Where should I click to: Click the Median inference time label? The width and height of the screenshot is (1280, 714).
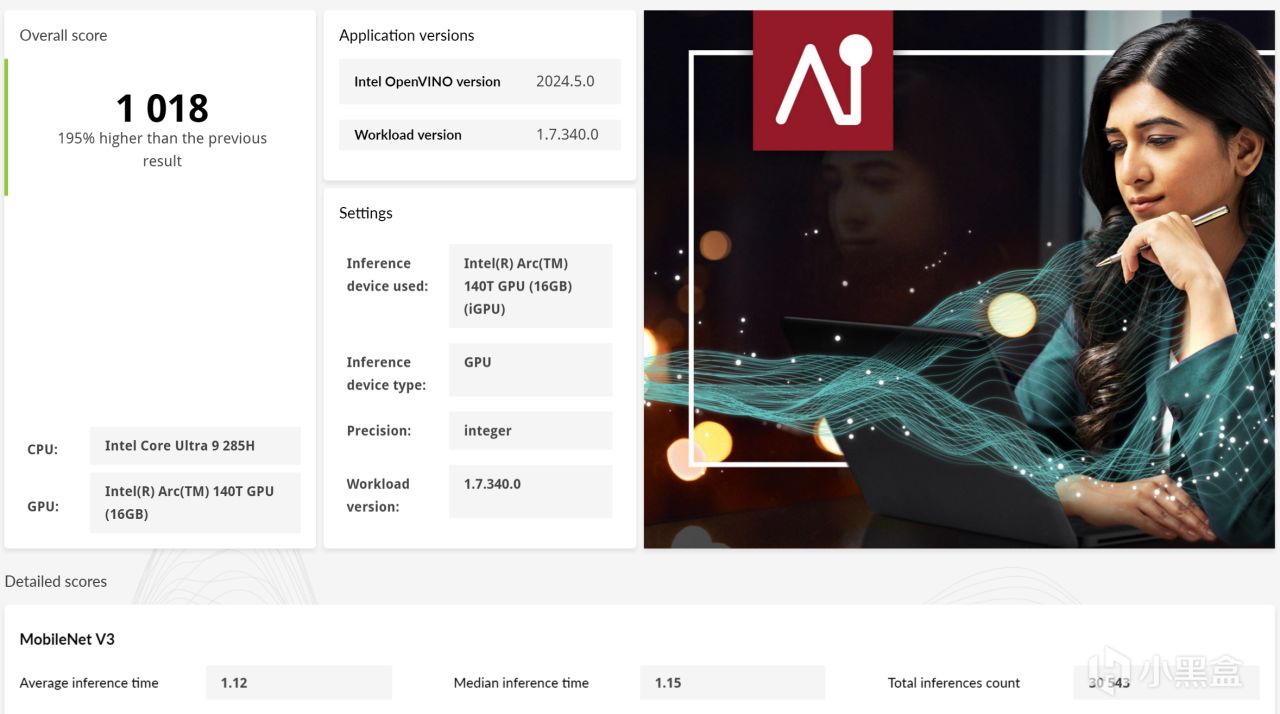coord(521,683)
